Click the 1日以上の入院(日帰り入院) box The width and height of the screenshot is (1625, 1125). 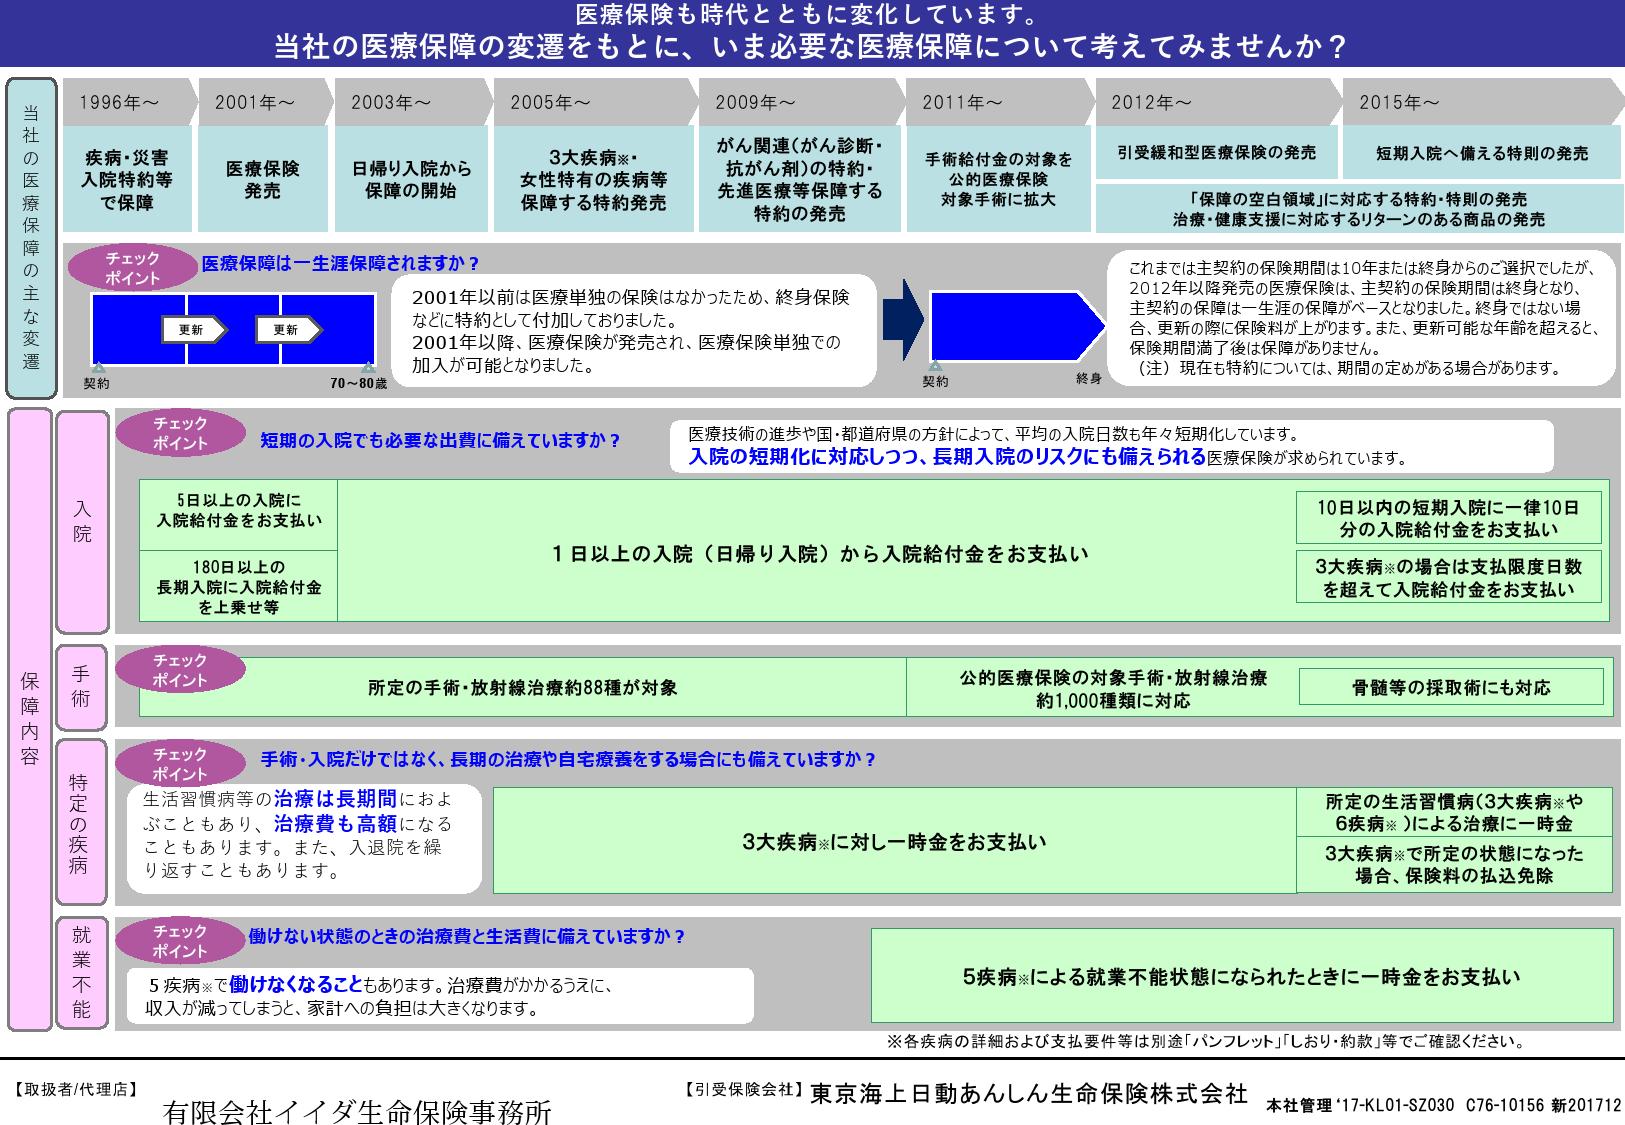coord(819,553)
